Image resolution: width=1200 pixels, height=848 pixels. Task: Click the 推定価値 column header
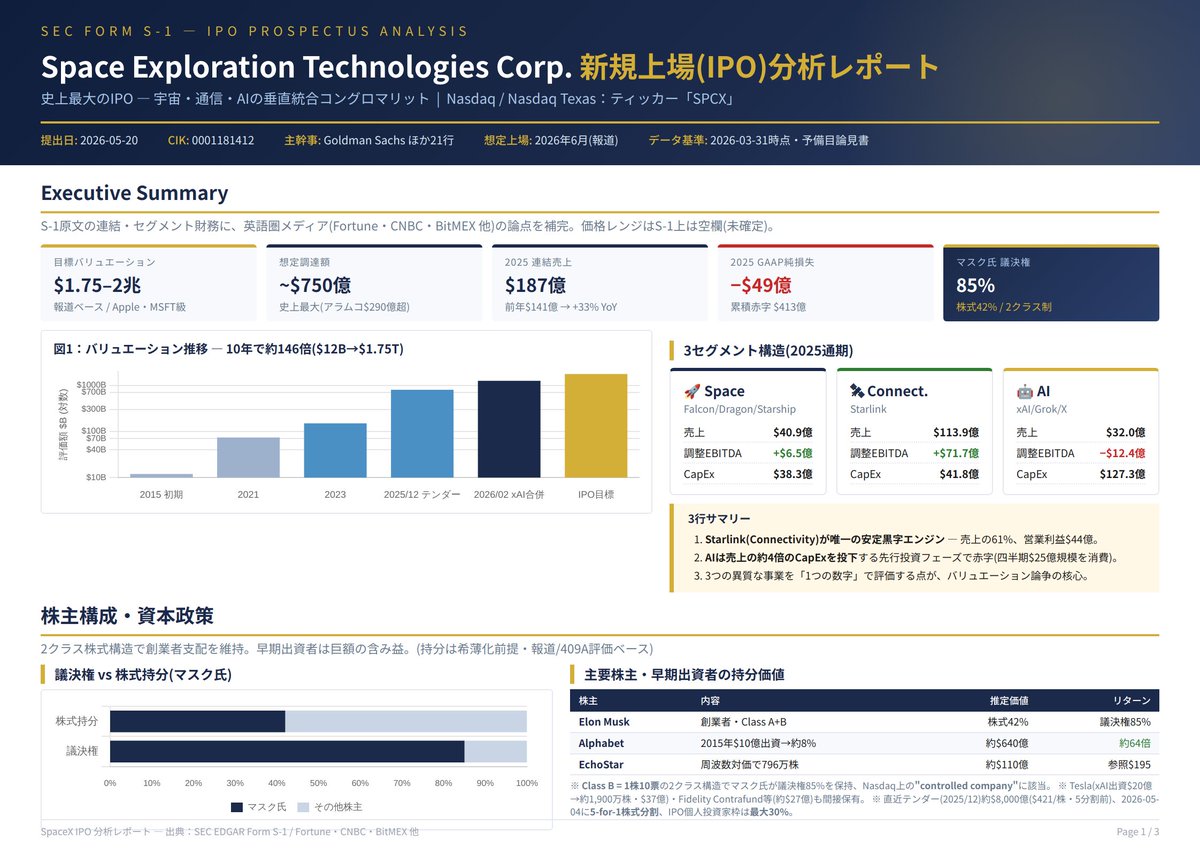point(1009,701)
